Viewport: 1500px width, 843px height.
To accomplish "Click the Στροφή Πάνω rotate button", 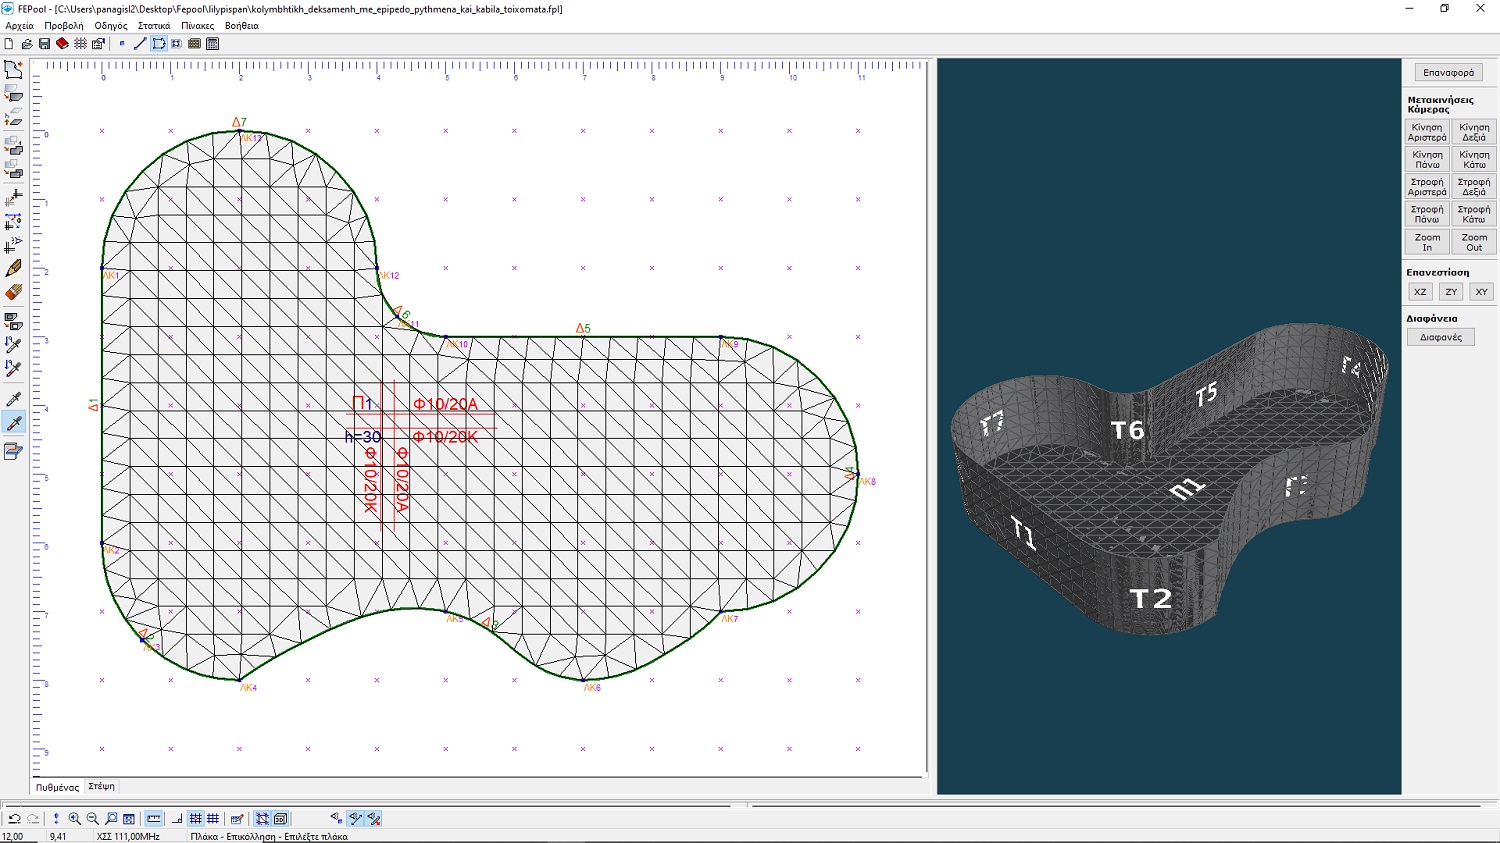I will click(1427, 214).
